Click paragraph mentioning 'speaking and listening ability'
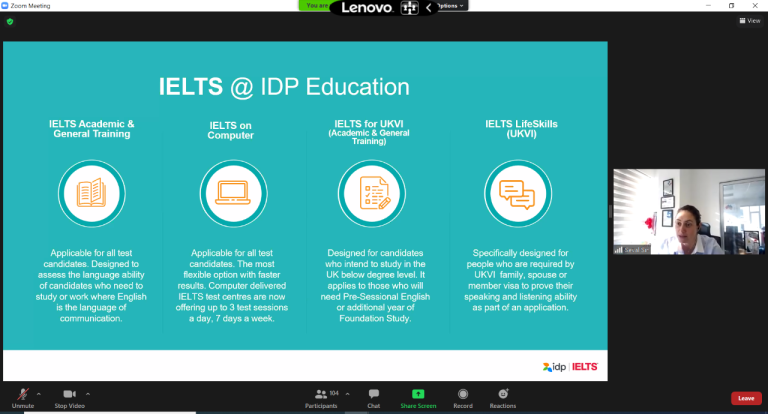 click(521, 280)
